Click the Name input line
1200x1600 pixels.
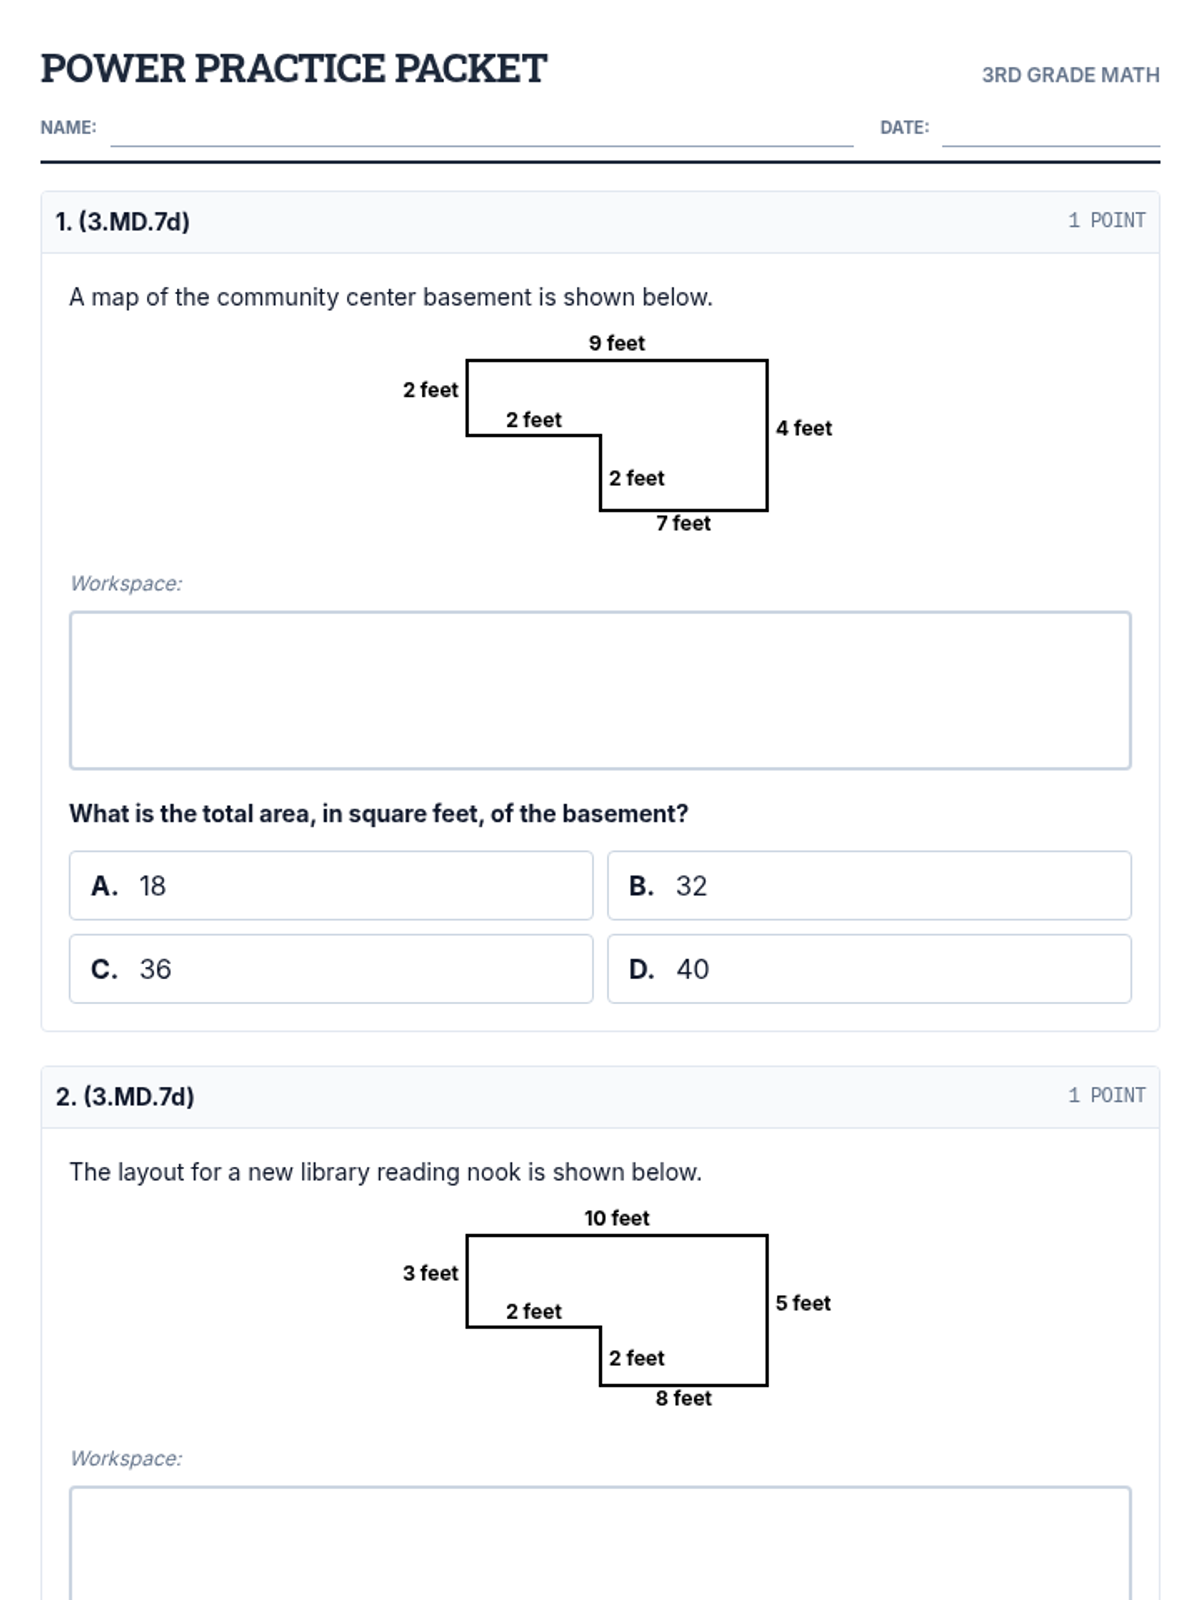click(481, 132)
